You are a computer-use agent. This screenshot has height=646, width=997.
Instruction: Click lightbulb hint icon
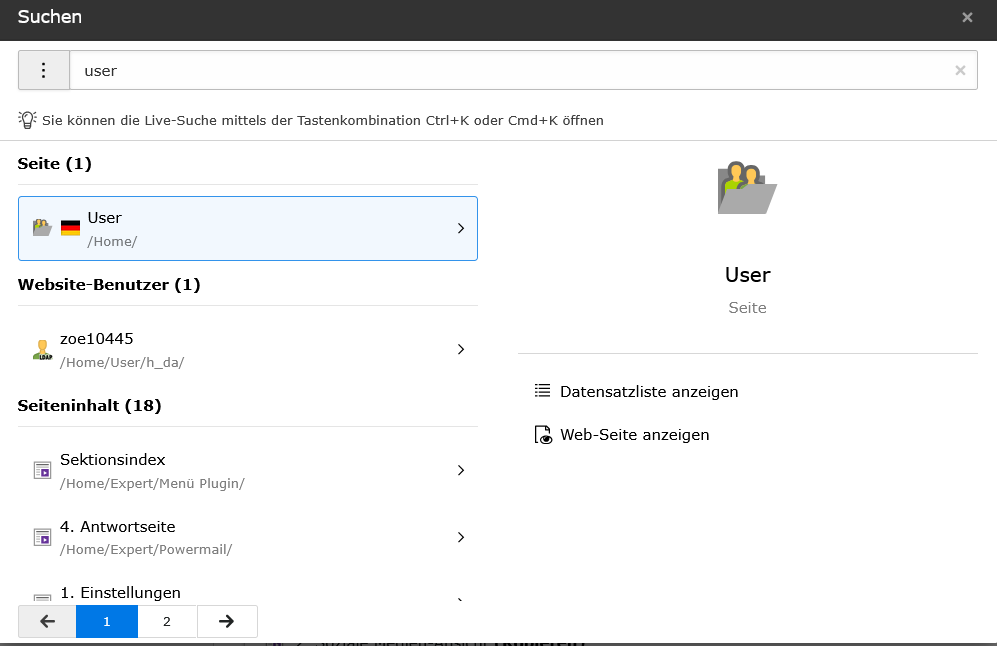(27, 120)
